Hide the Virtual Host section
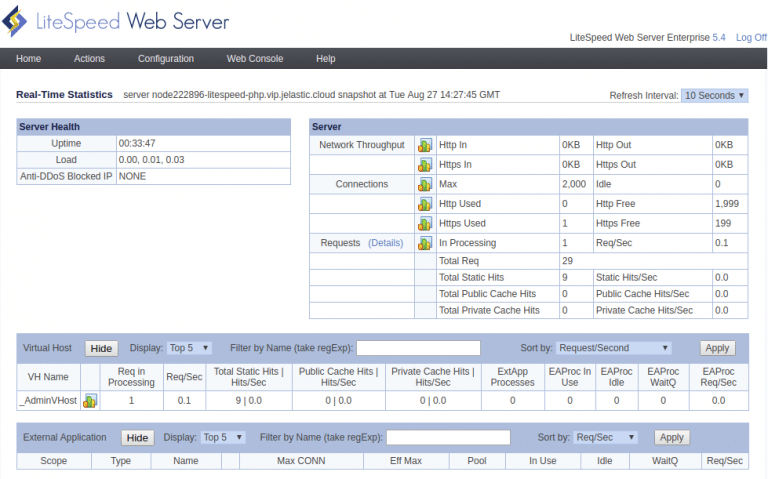Screen dimensions: 768x479 pos(101,348)
